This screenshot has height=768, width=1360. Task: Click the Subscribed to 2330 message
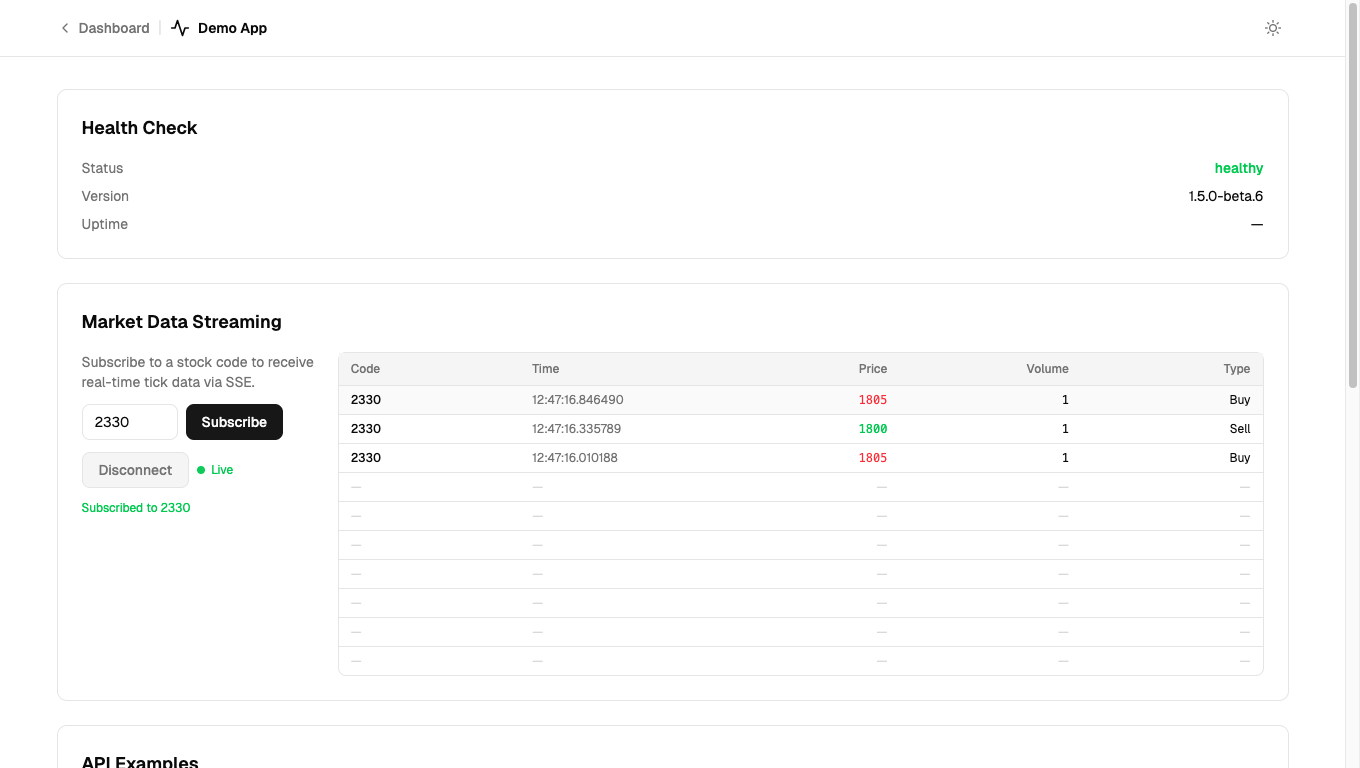point(136,508)
